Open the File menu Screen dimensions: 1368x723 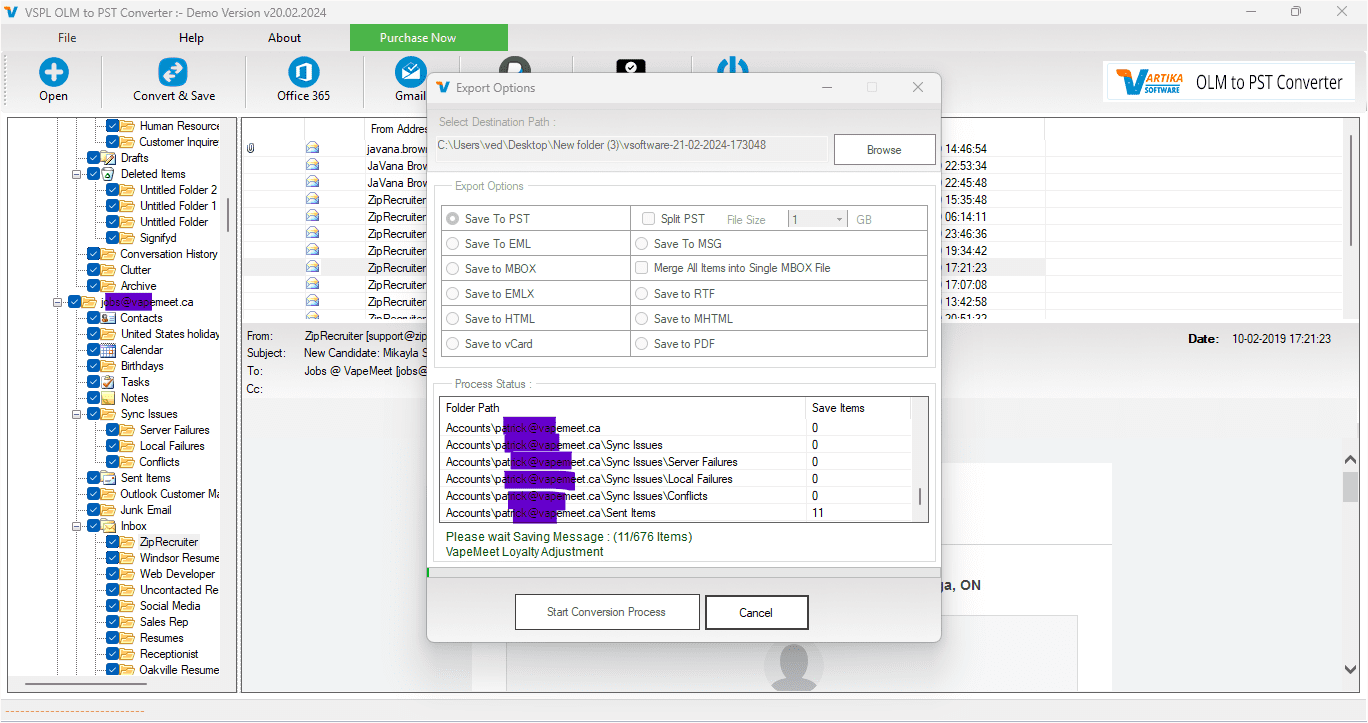click(67, 38)
